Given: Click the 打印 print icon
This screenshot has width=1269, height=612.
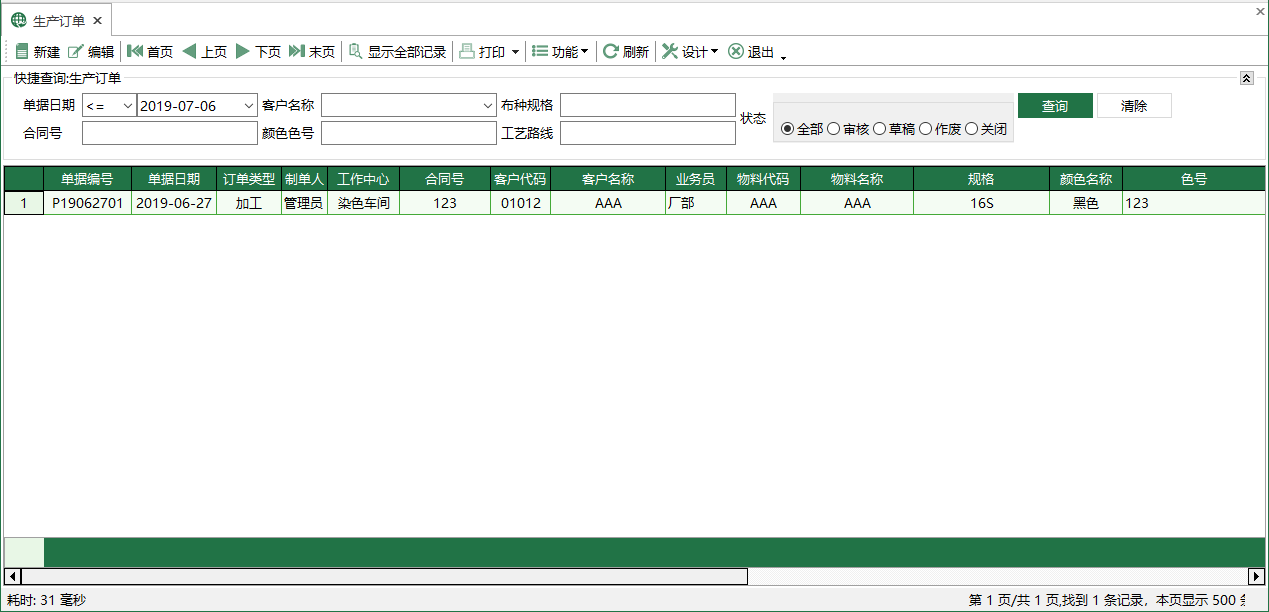Looking at the screenshot, I should (x=467, y=52).
